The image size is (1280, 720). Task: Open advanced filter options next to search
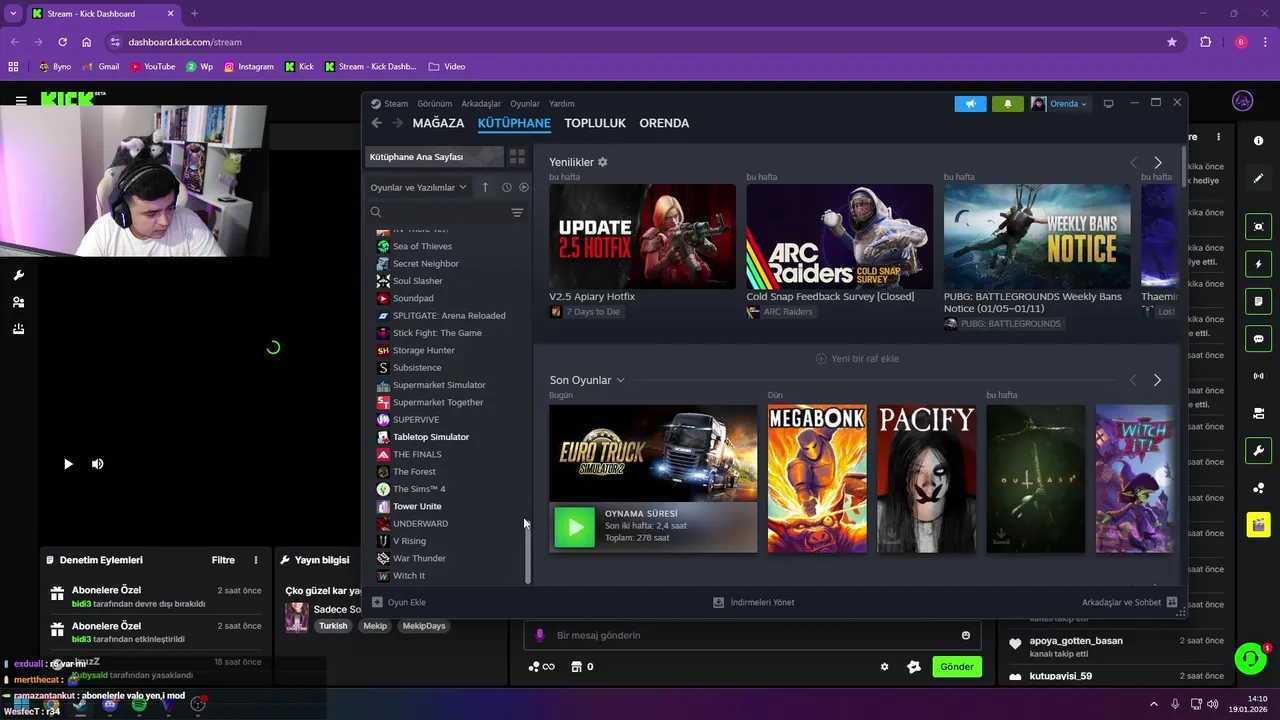tap(517, 212)
